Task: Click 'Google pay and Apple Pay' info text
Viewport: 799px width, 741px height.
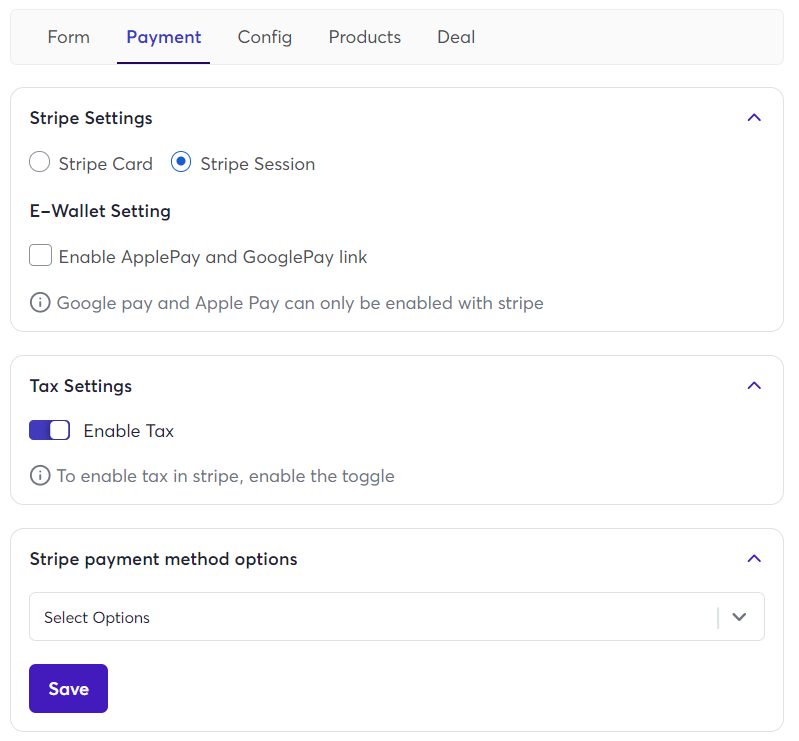Action: coord(300,303)
